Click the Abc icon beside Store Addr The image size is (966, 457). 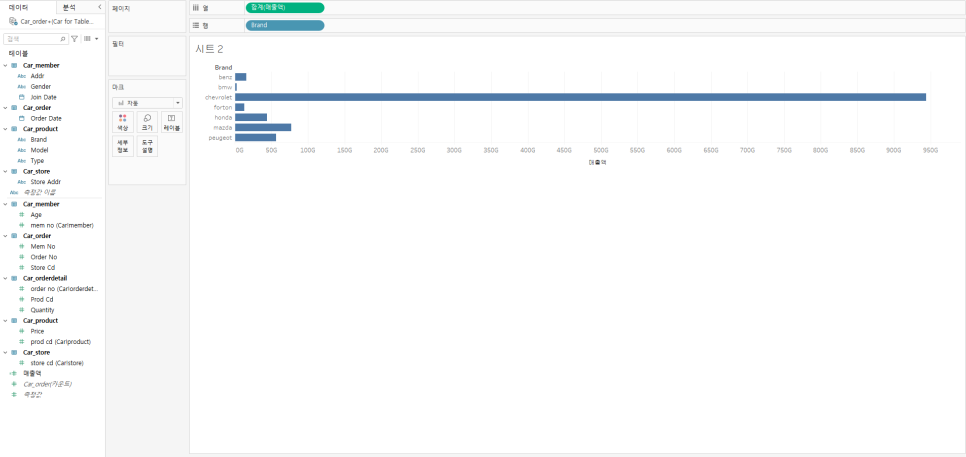point(22,182)
